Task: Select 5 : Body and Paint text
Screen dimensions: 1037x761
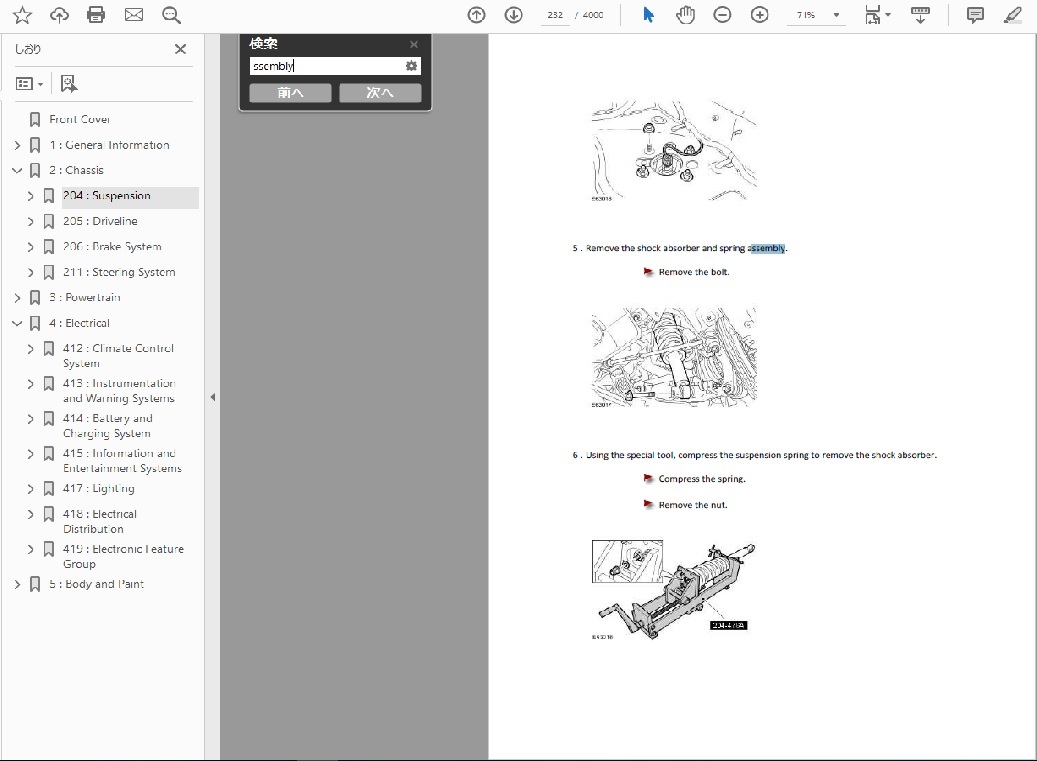Action: [96, 584]
